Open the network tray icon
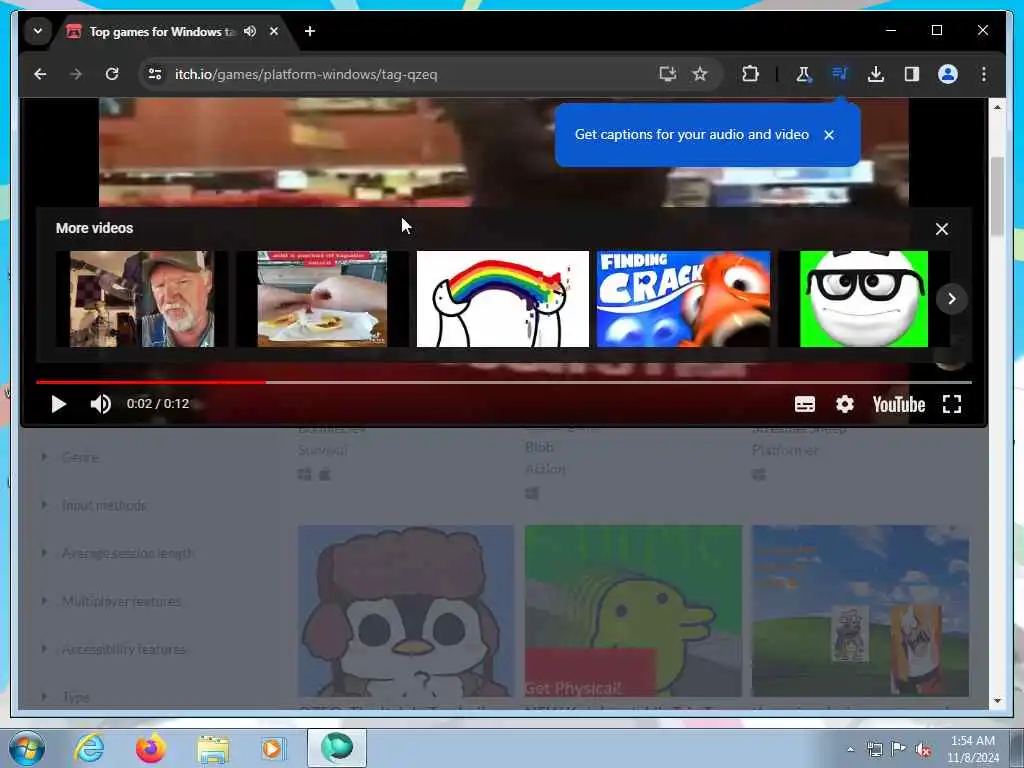This screenshot has width=1024, height=768. coord(874,749)
